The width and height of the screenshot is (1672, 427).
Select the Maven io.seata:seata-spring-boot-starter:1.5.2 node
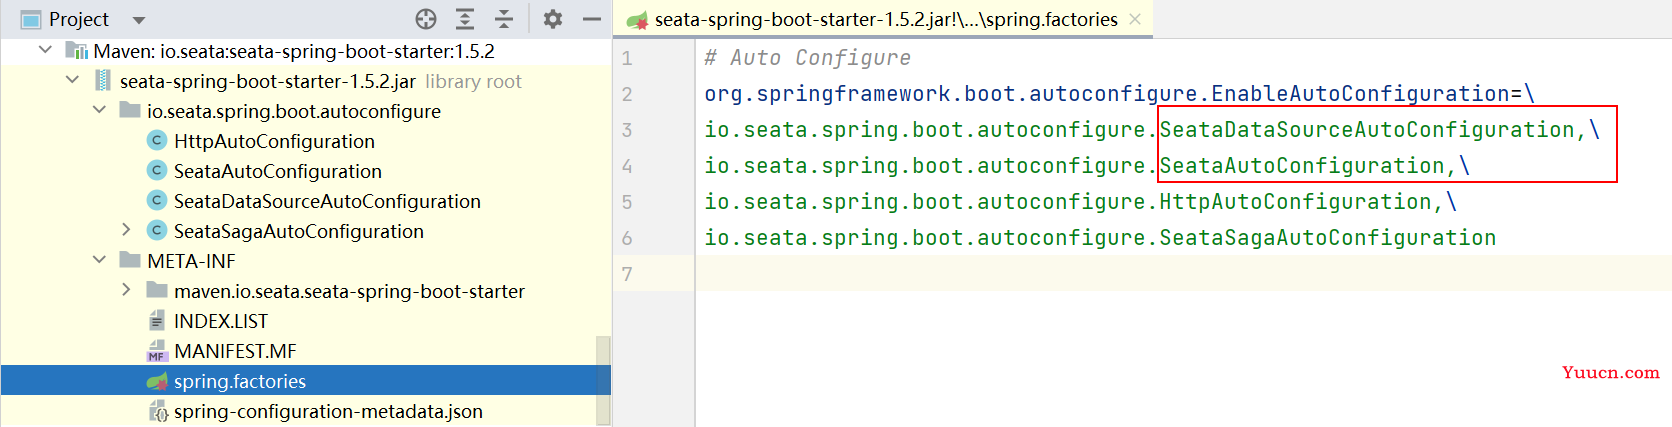[294, 51]
